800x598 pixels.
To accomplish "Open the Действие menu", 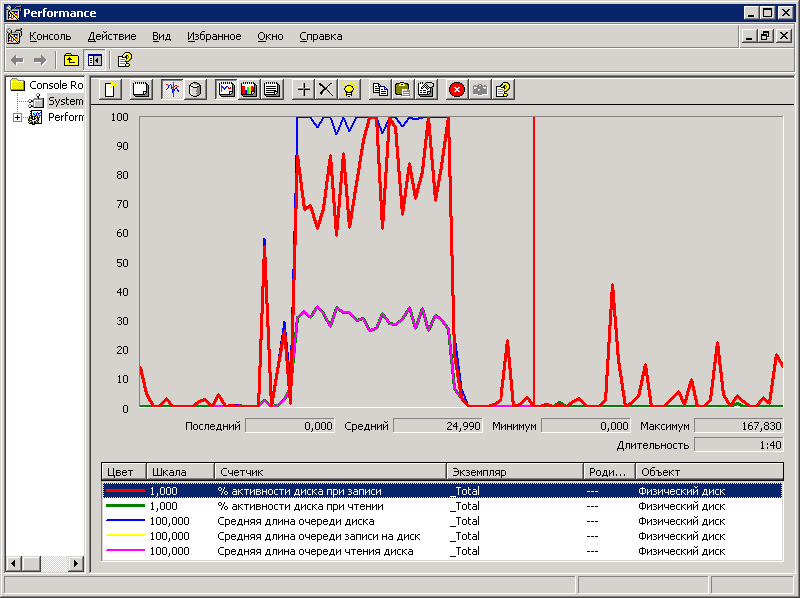I will click(112, 36).
